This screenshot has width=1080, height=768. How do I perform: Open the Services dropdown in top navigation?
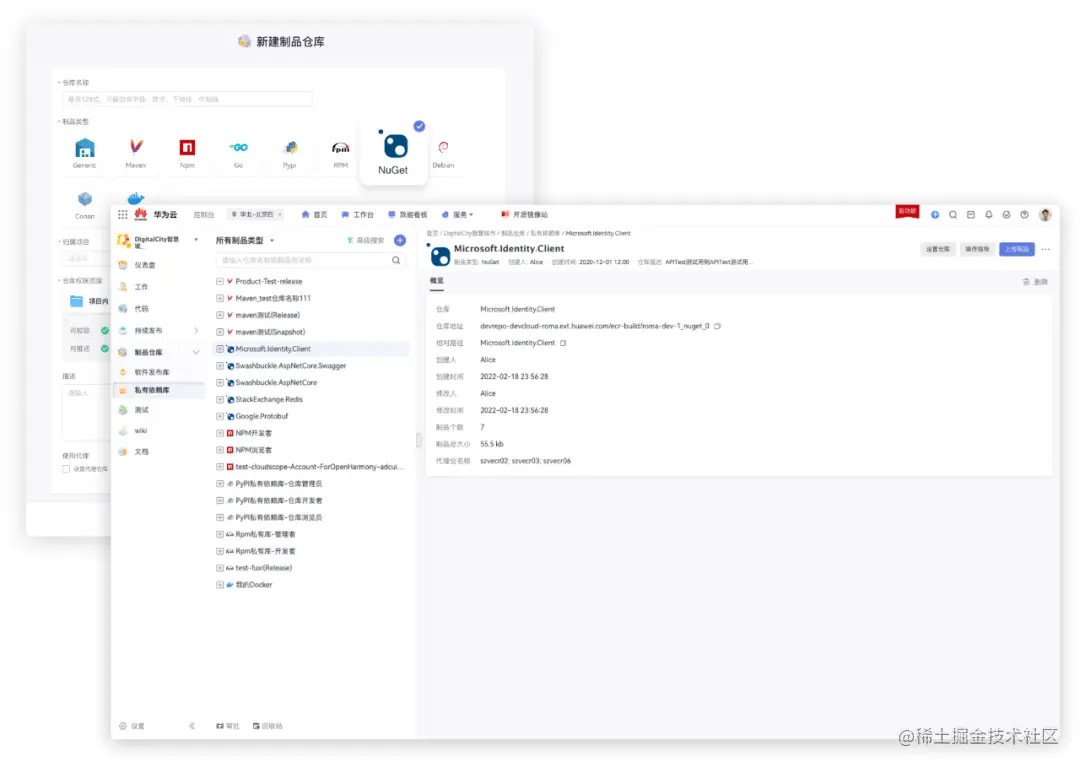(x=457, y=215)
